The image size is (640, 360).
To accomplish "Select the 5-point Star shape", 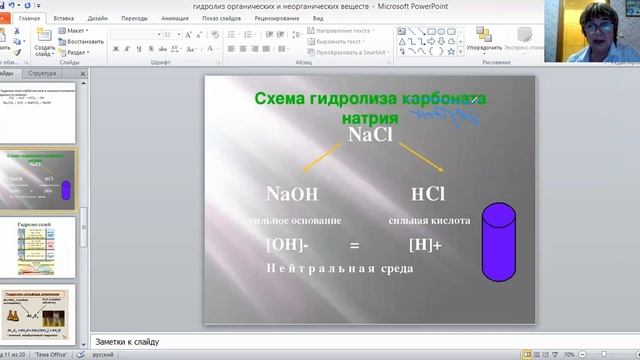I will (451, 52).
